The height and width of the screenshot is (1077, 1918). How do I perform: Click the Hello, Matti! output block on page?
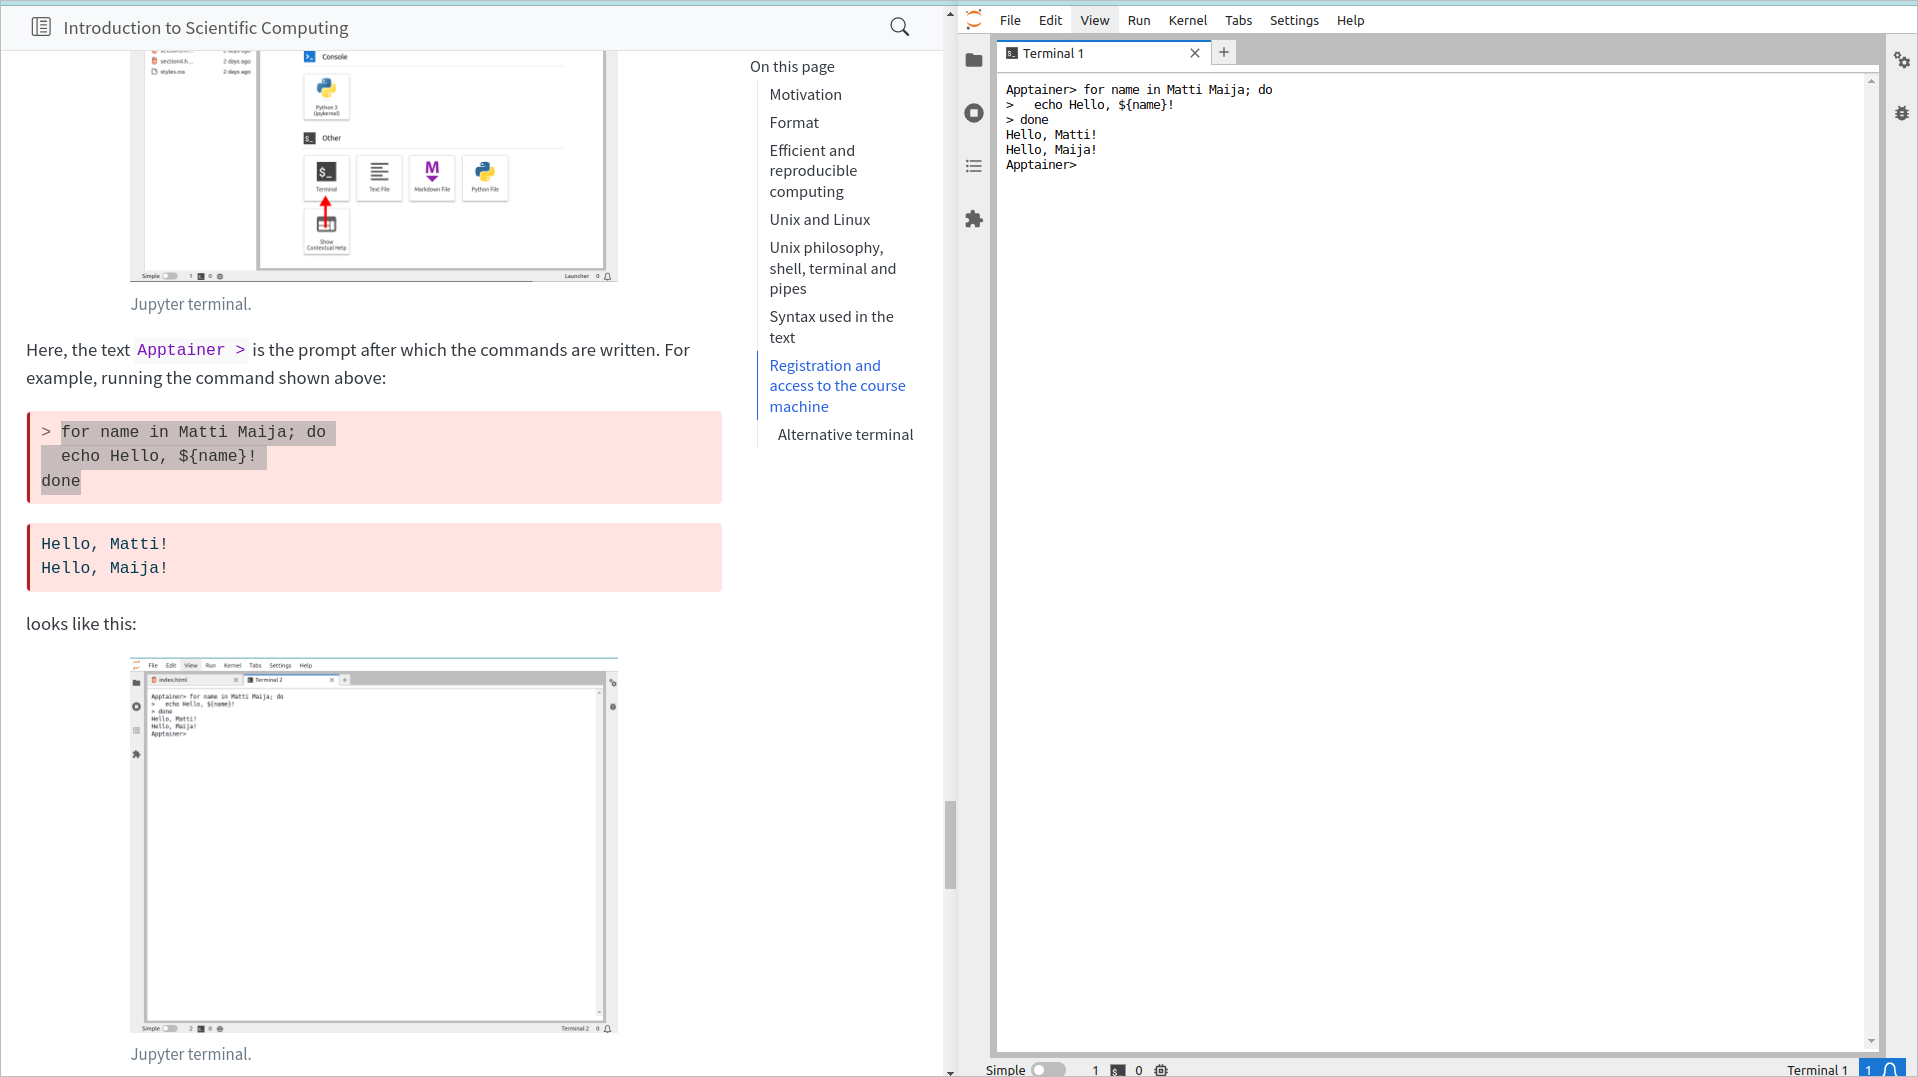tap(374, 557)
